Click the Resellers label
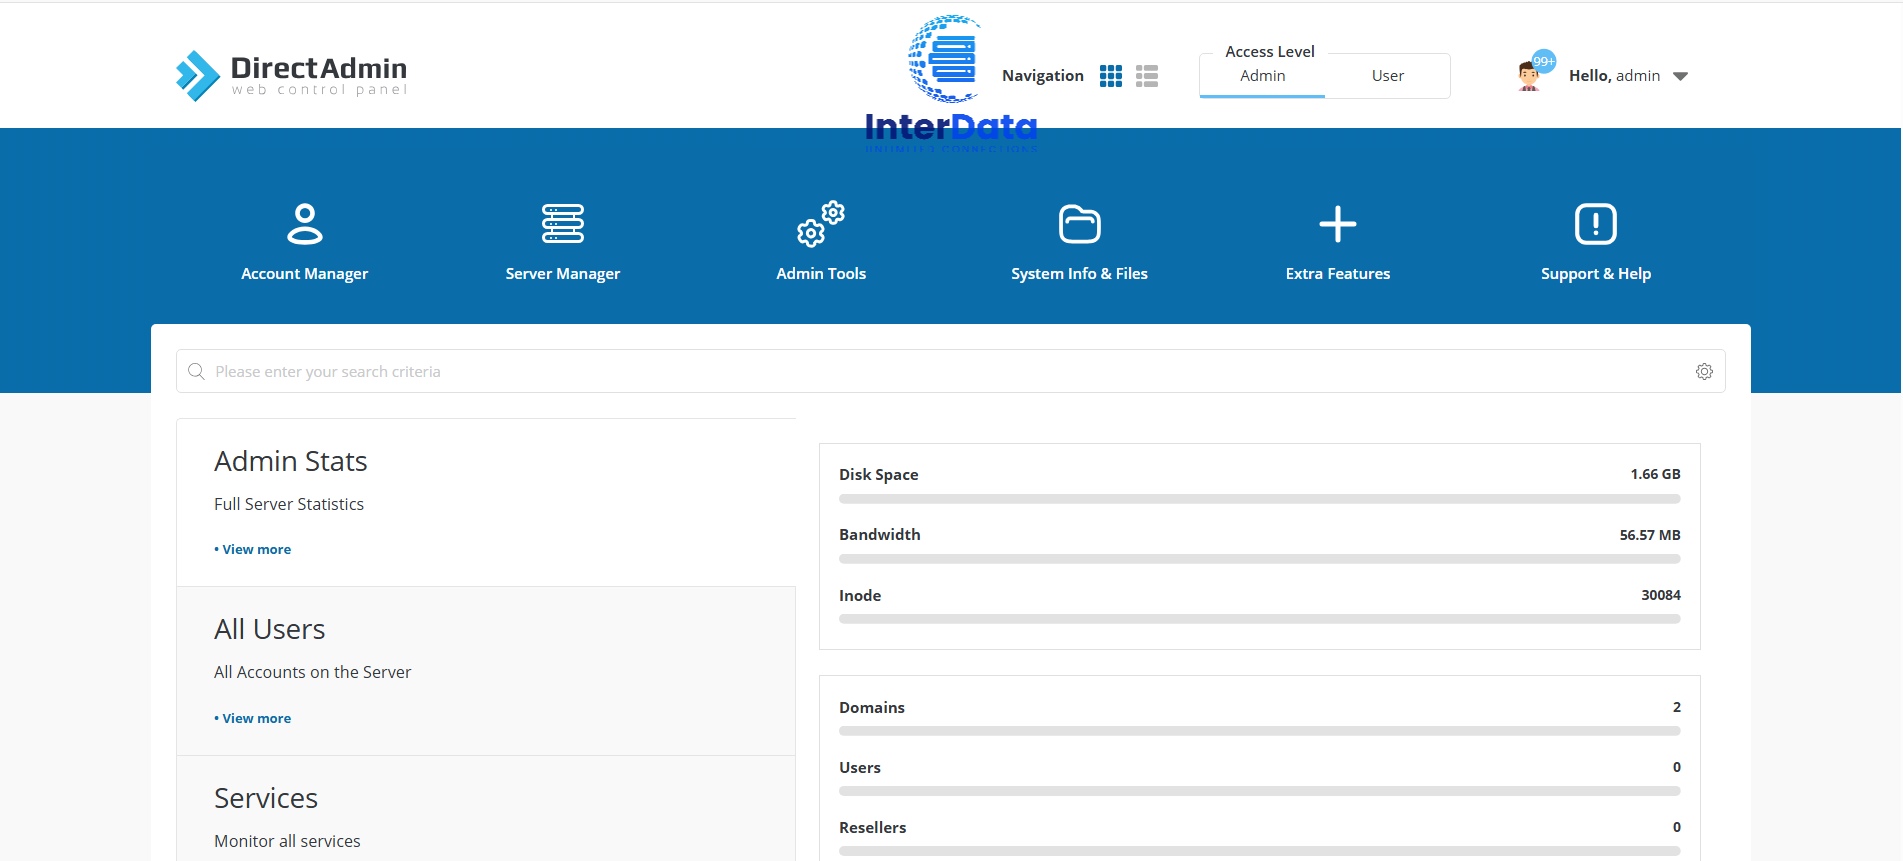The image size is (1903, 861). click(x=872, y=827)
